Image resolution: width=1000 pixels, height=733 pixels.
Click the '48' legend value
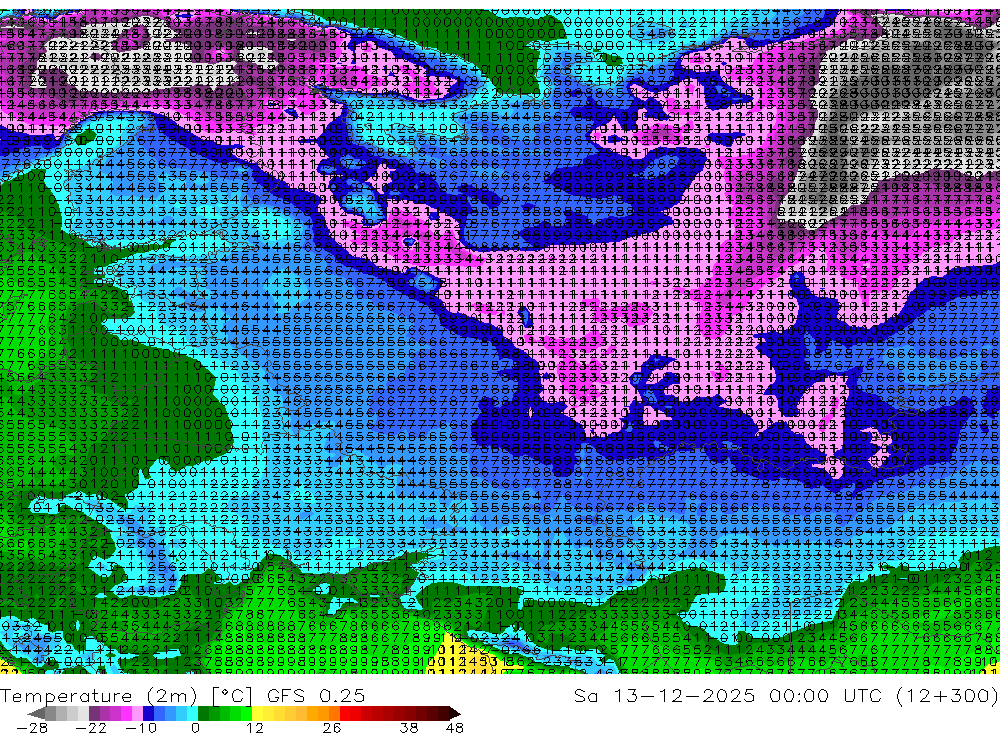(x=455, y=728)
